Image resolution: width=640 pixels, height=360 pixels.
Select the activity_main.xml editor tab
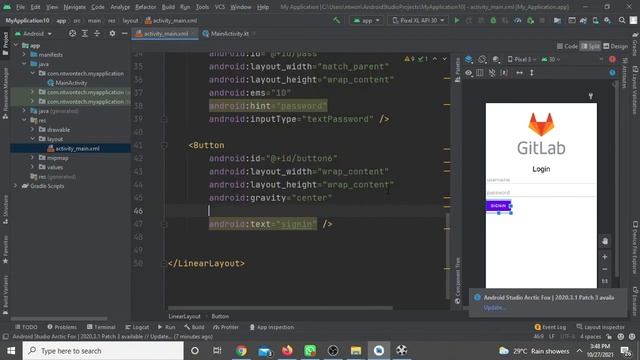(165, 33)
